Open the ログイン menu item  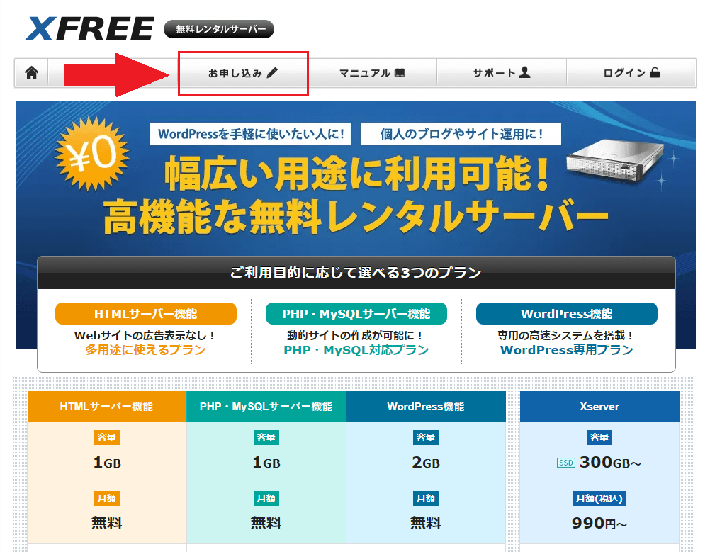coord(631,73)
